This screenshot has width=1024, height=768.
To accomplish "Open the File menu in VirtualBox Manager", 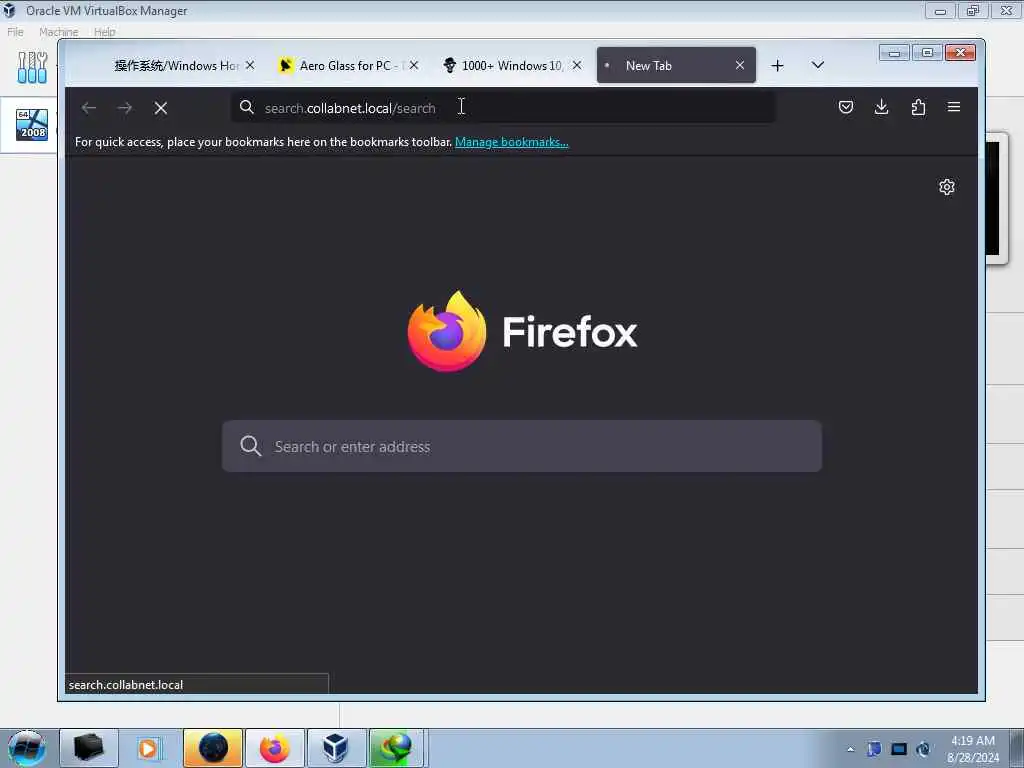I will (15, 32).
